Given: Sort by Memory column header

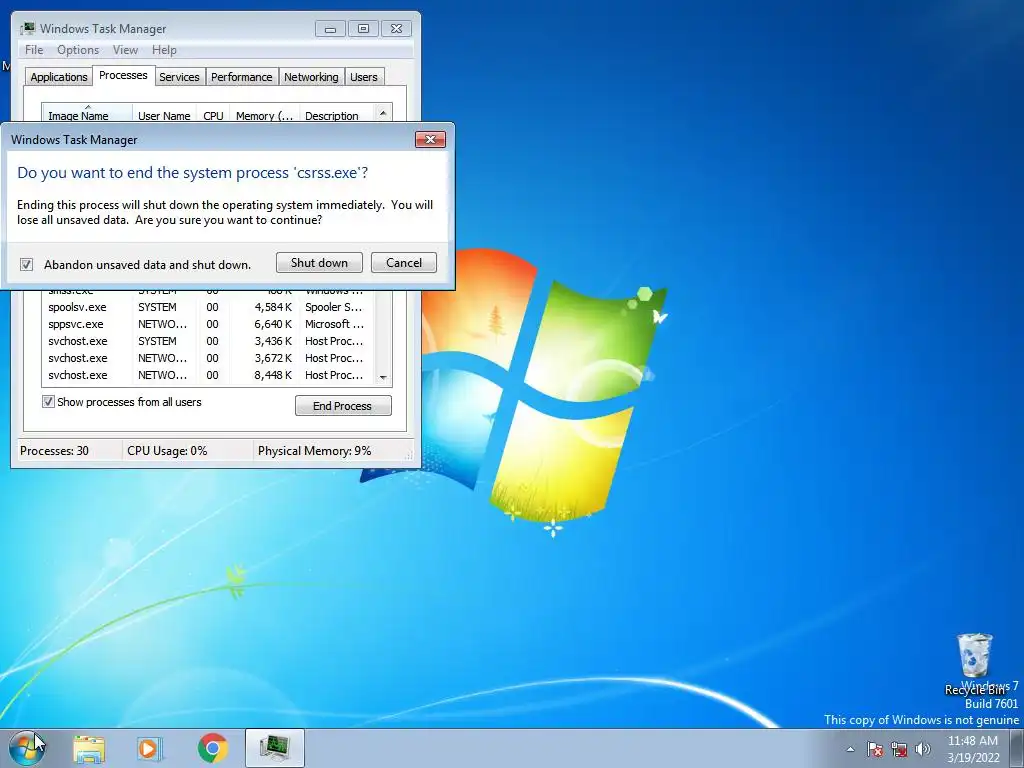Looking at the screenshot, I should [x=264, y=112].
